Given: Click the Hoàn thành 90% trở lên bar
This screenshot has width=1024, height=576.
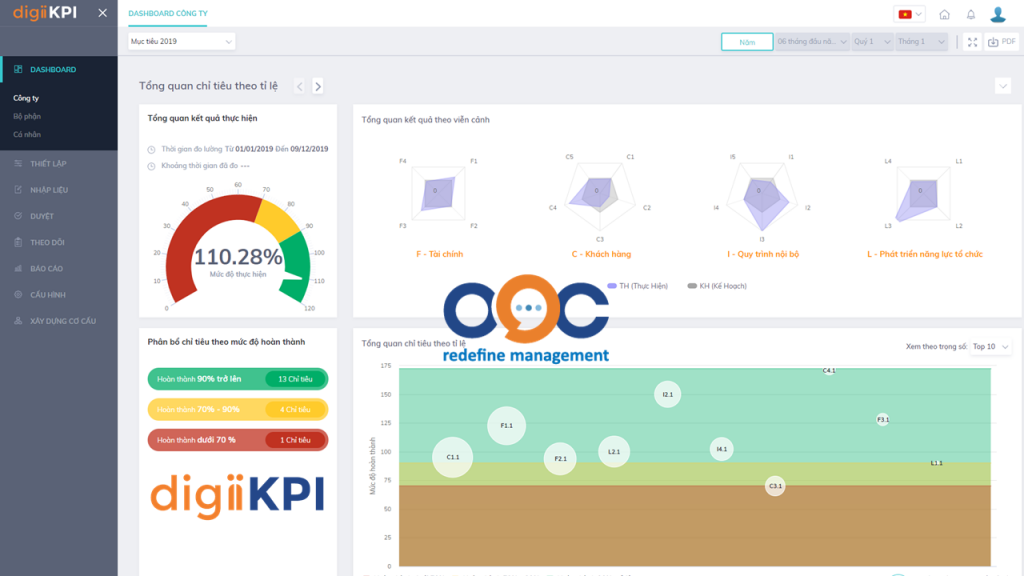Looking at the screenshot, I should (x=238, y=379).
